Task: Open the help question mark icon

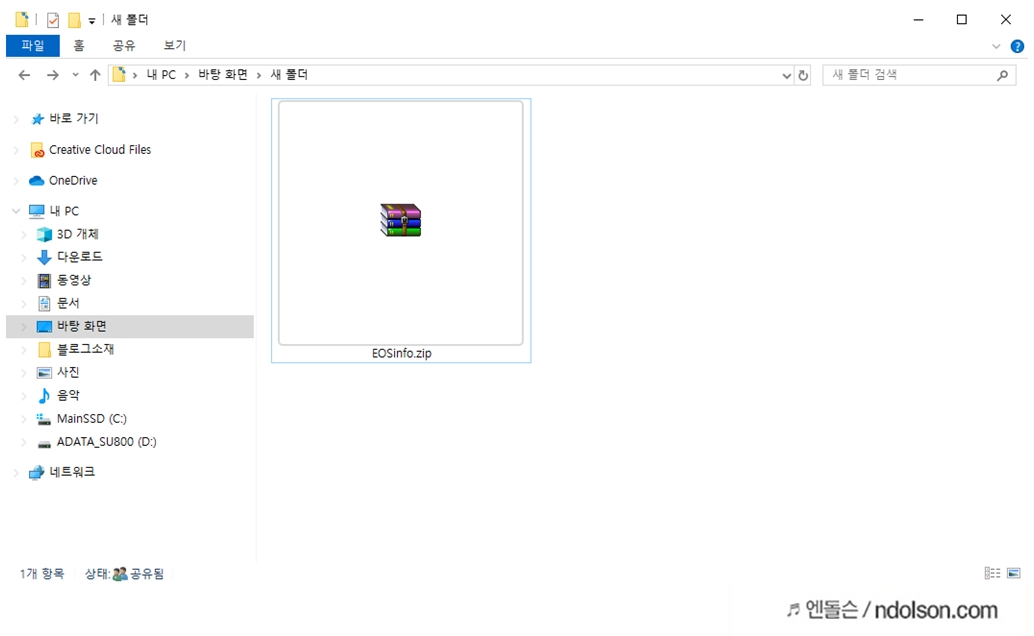Action: click(1018, 46)
